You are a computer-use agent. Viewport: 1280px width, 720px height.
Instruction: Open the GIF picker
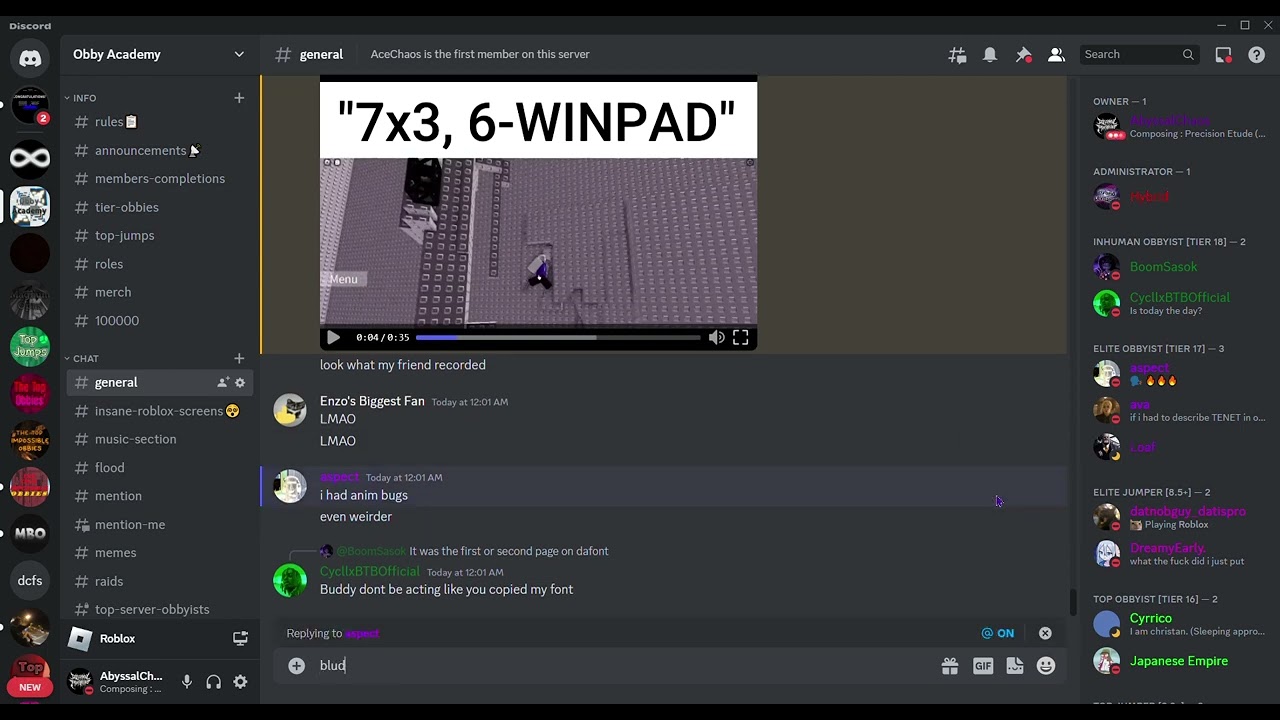click(983, 666)
